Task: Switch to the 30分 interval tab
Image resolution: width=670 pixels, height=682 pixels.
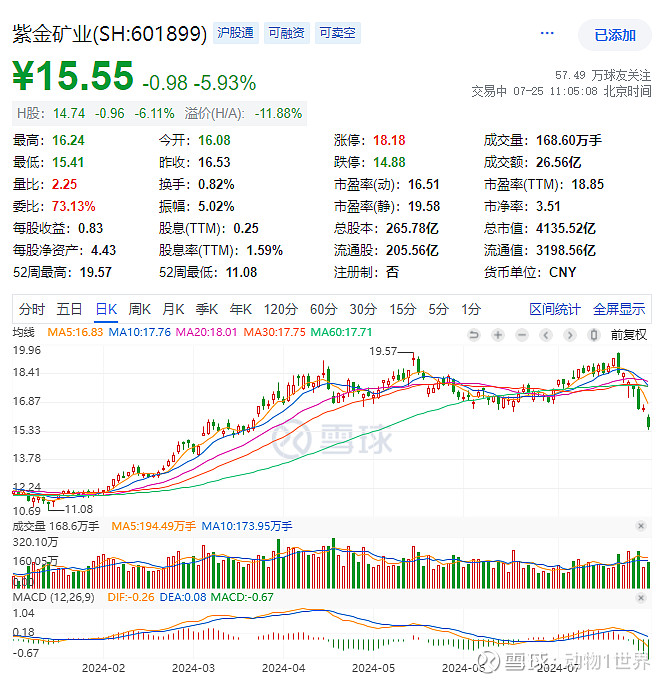Action: (x=363, y=309)
